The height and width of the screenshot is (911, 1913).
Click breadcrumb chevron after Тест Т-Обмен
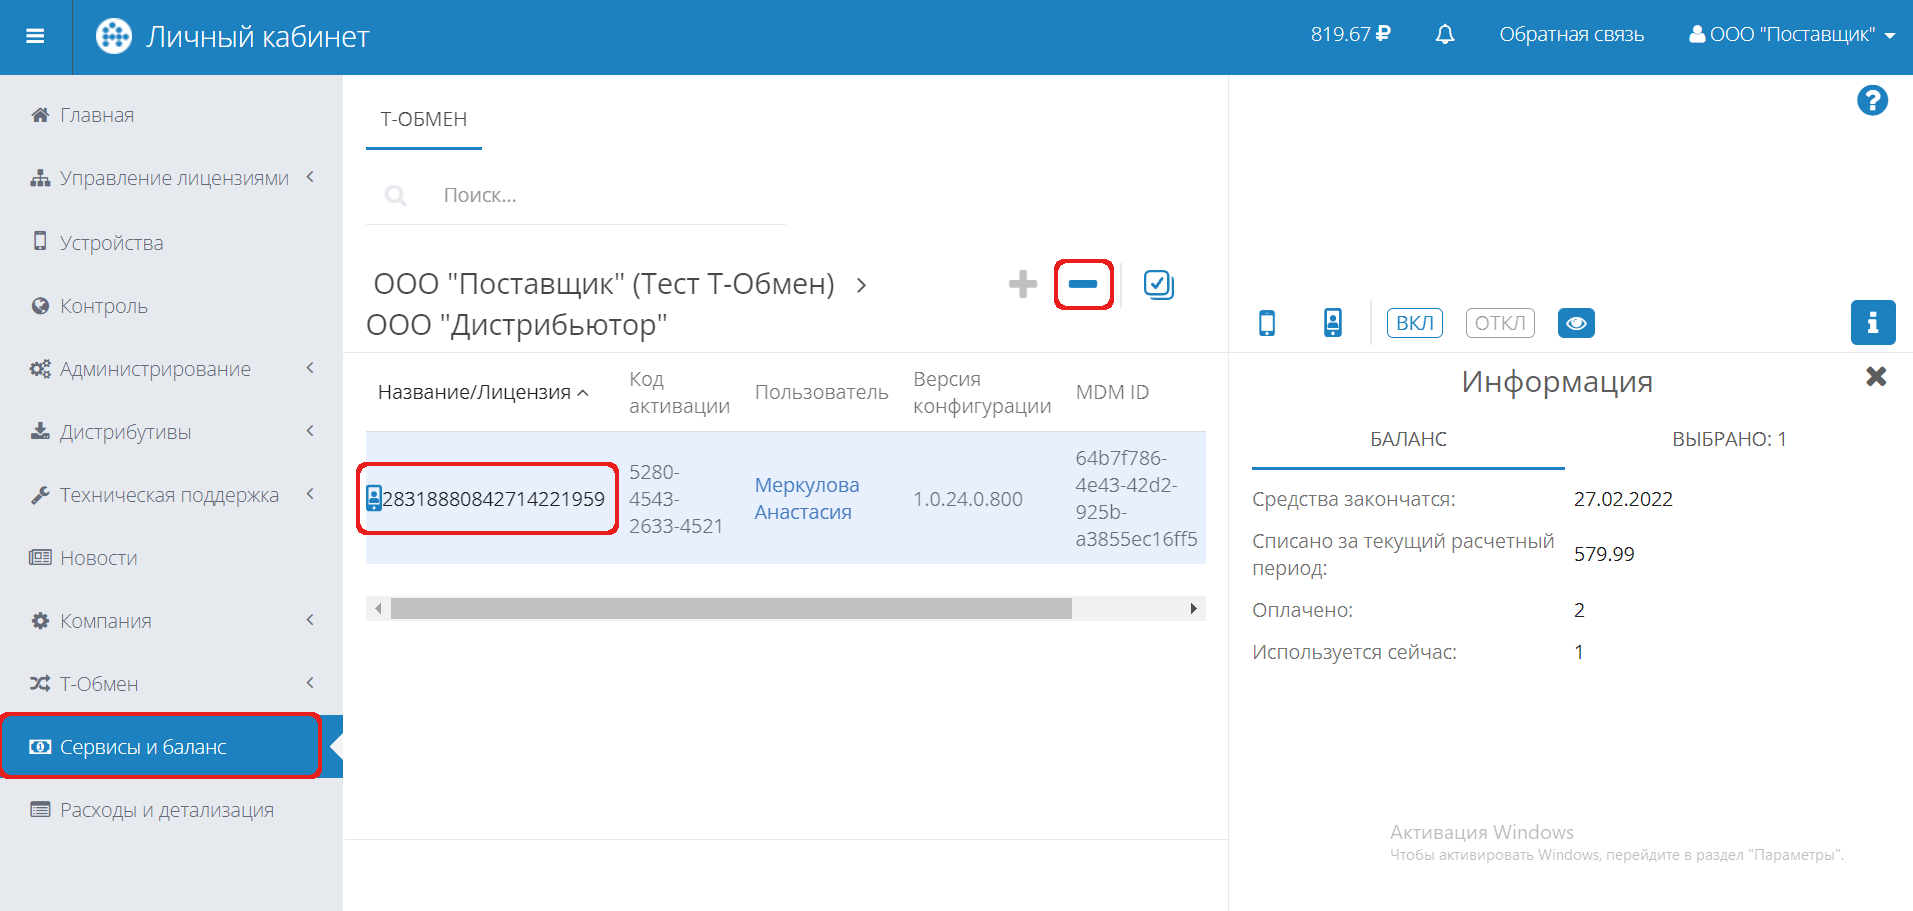(861, 286)
